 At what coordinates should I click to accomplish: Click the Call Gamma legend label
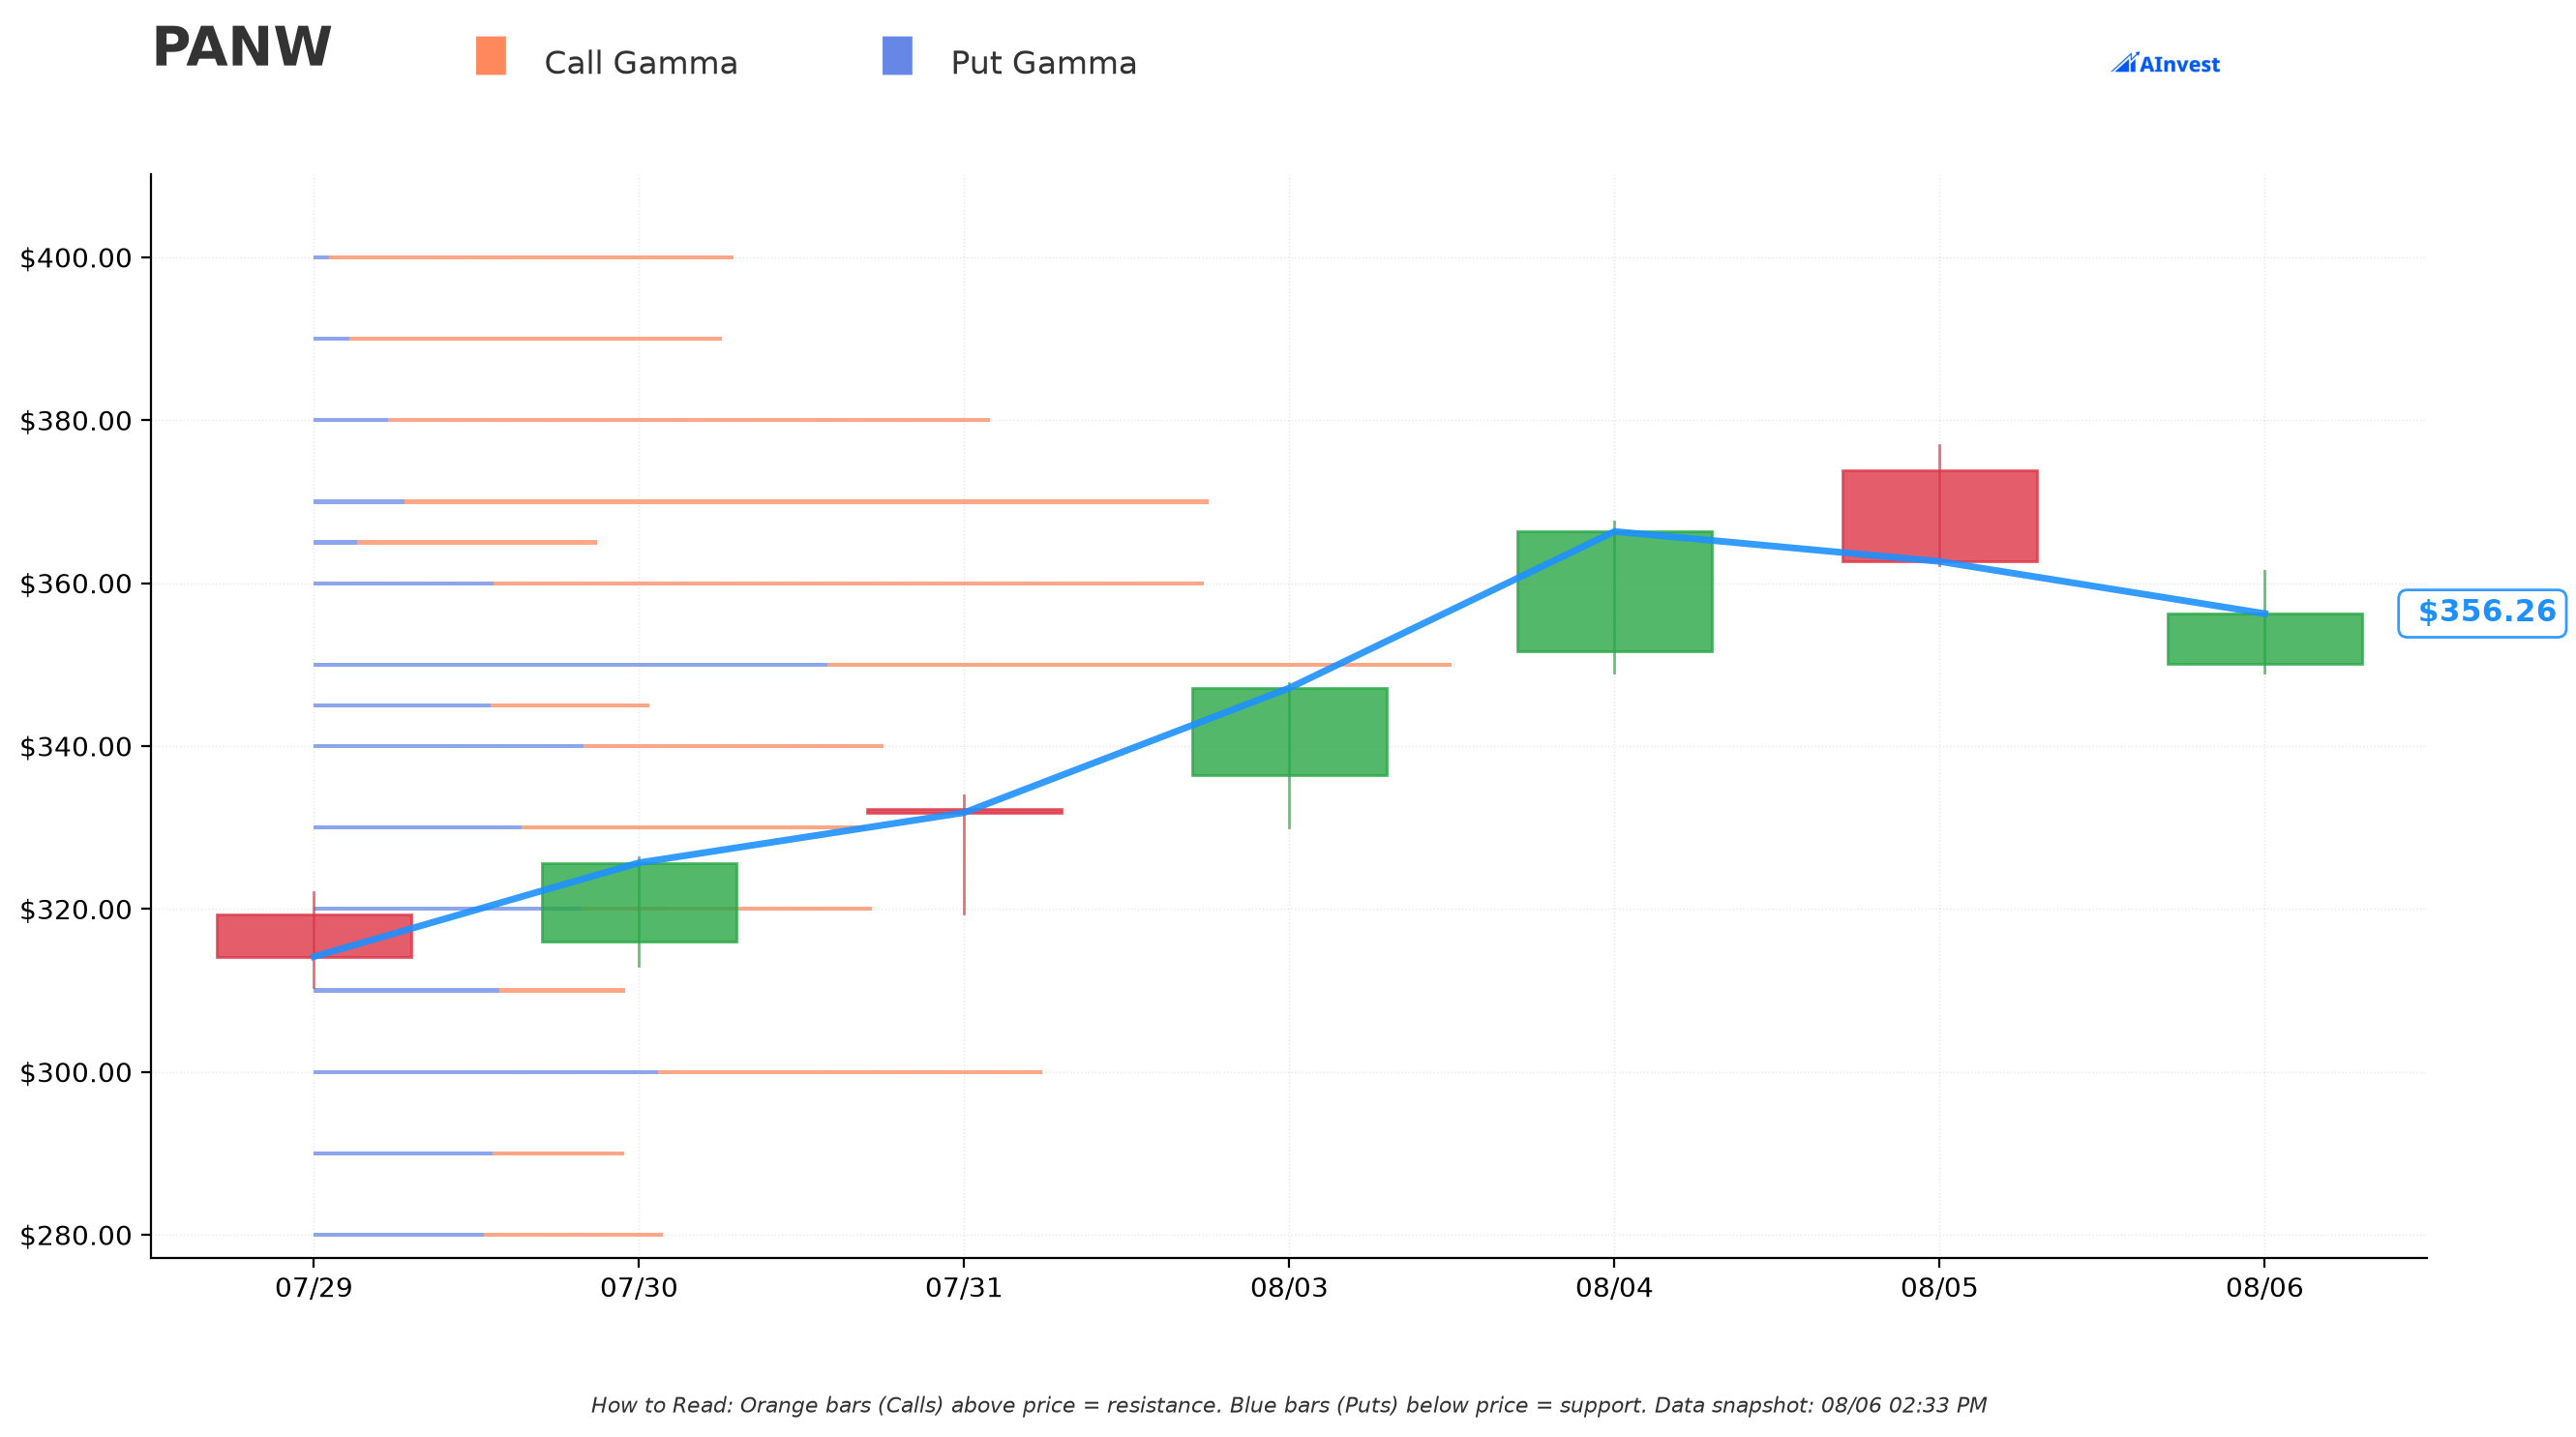point(641,63)
